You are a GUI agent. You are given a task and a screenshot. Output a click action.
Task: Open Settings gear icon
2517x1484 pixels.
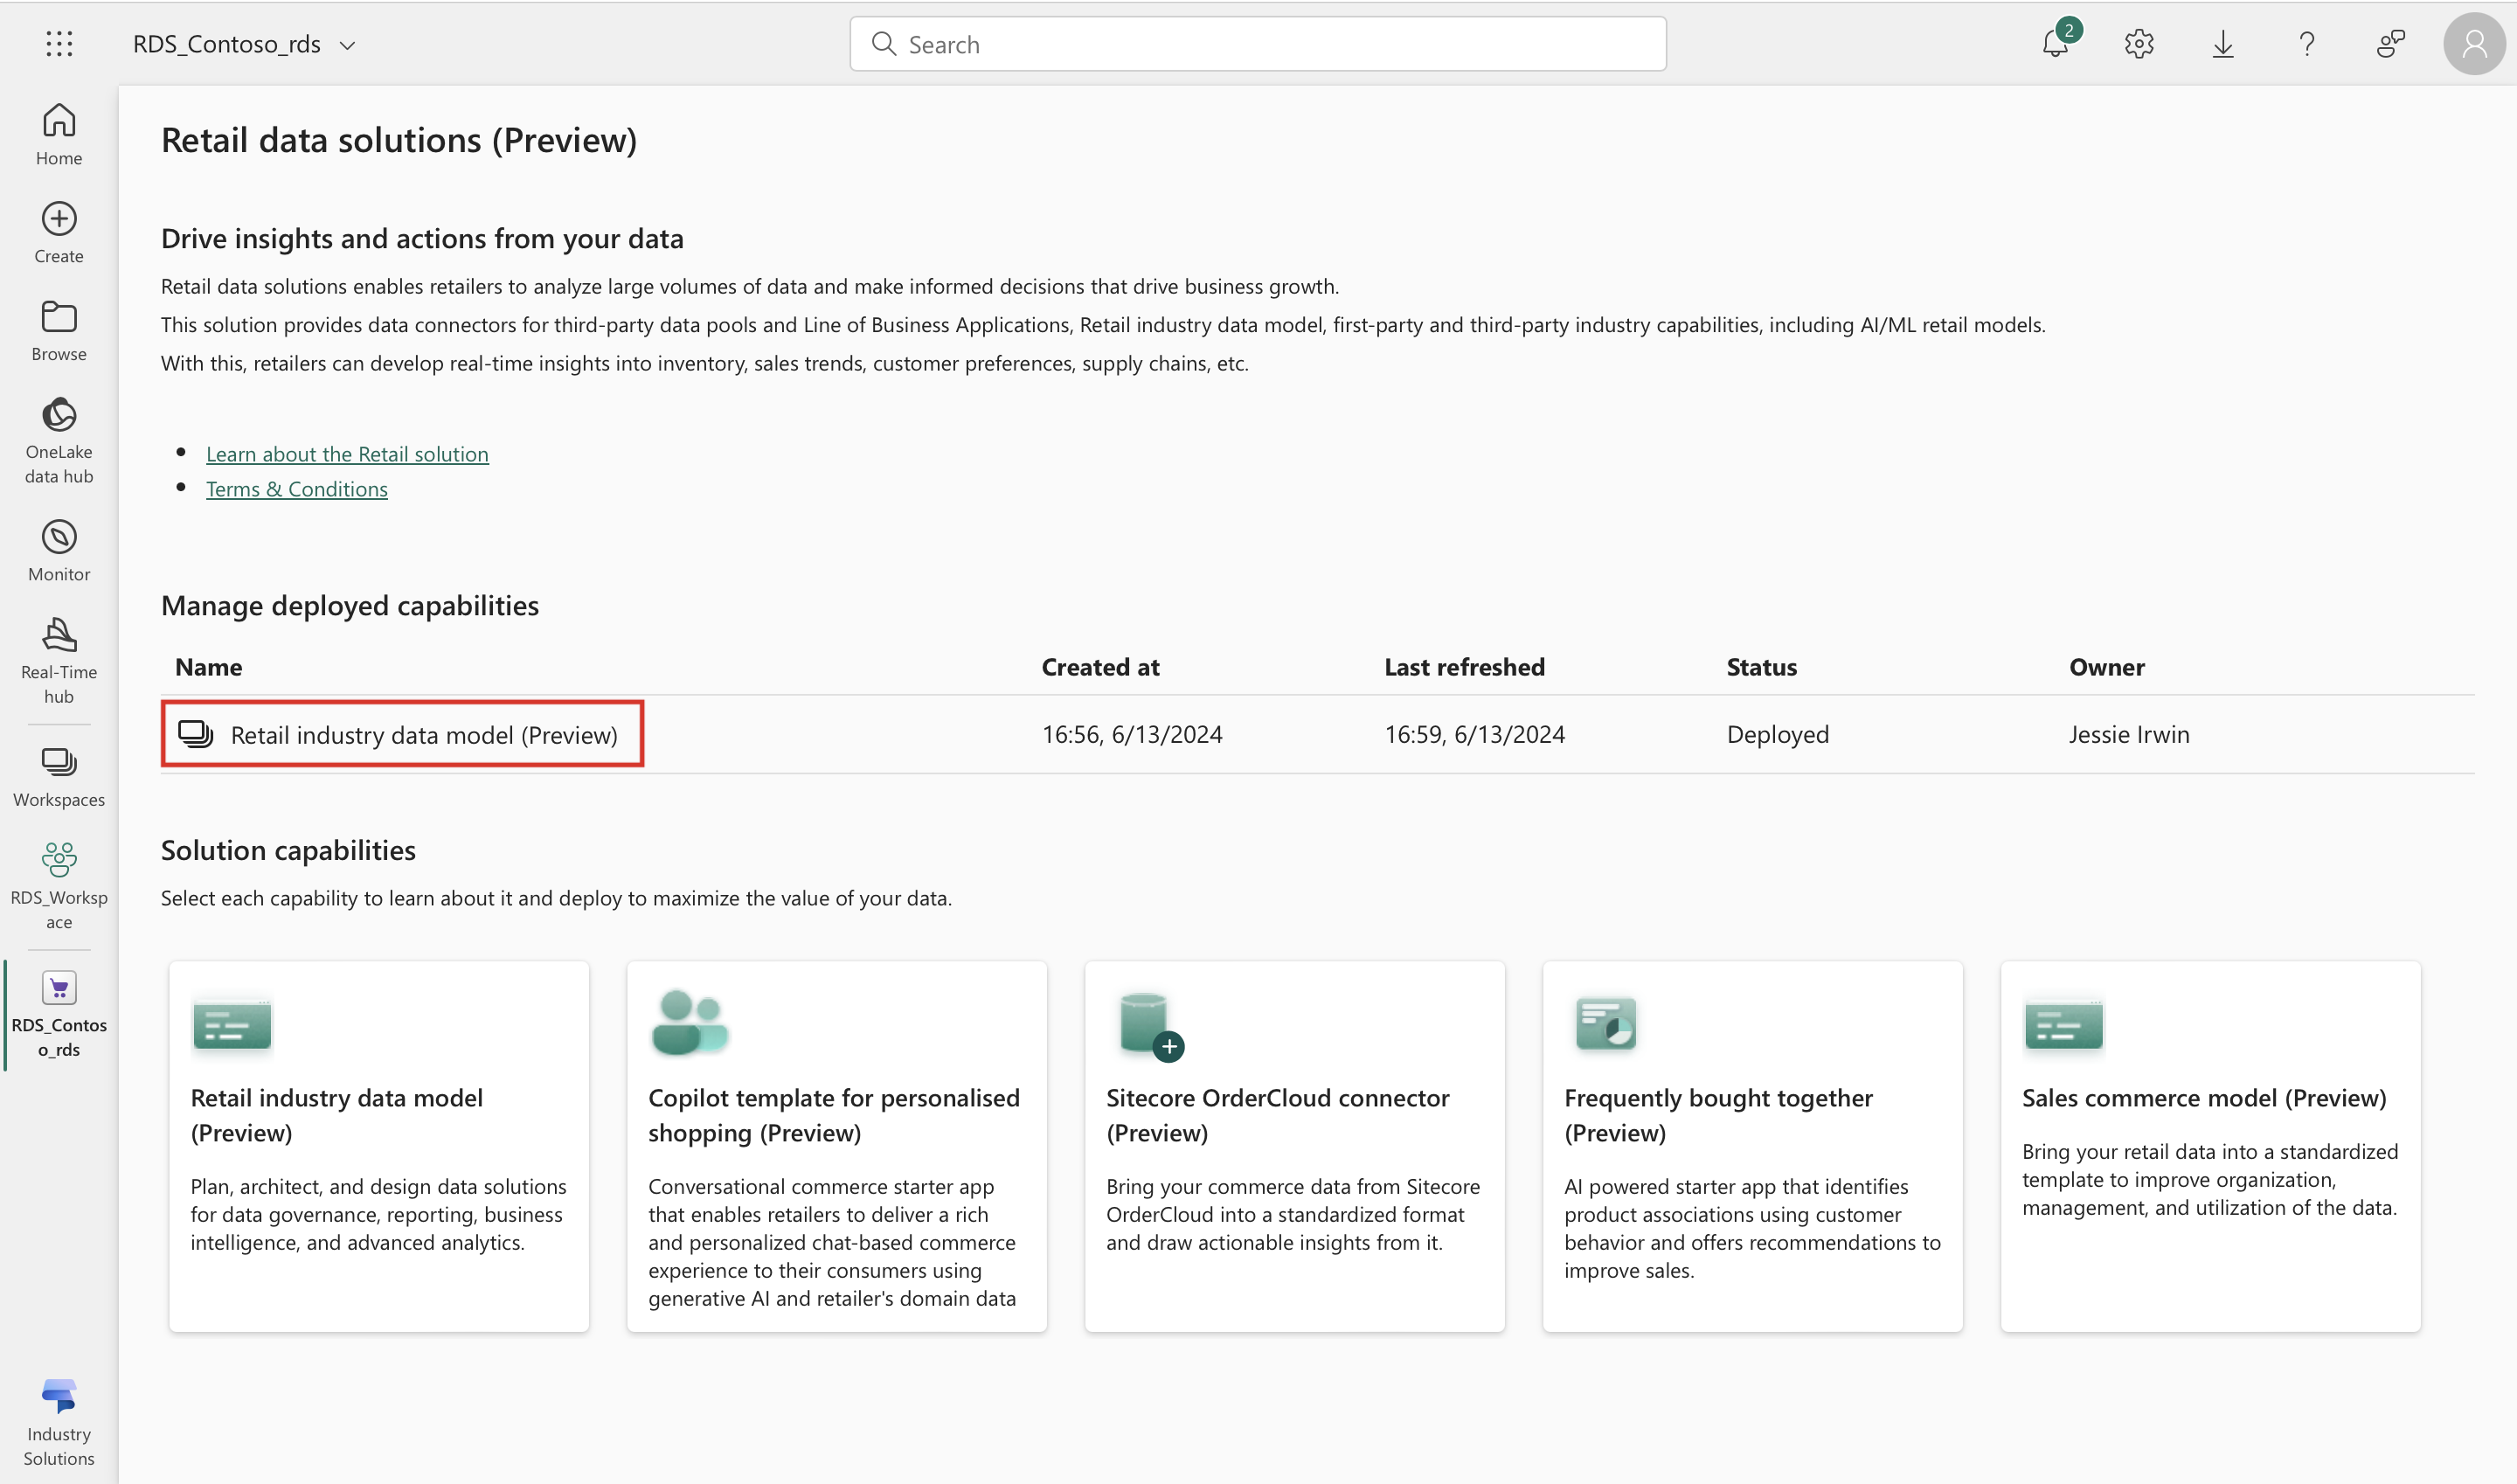[x=2139, y=44]
